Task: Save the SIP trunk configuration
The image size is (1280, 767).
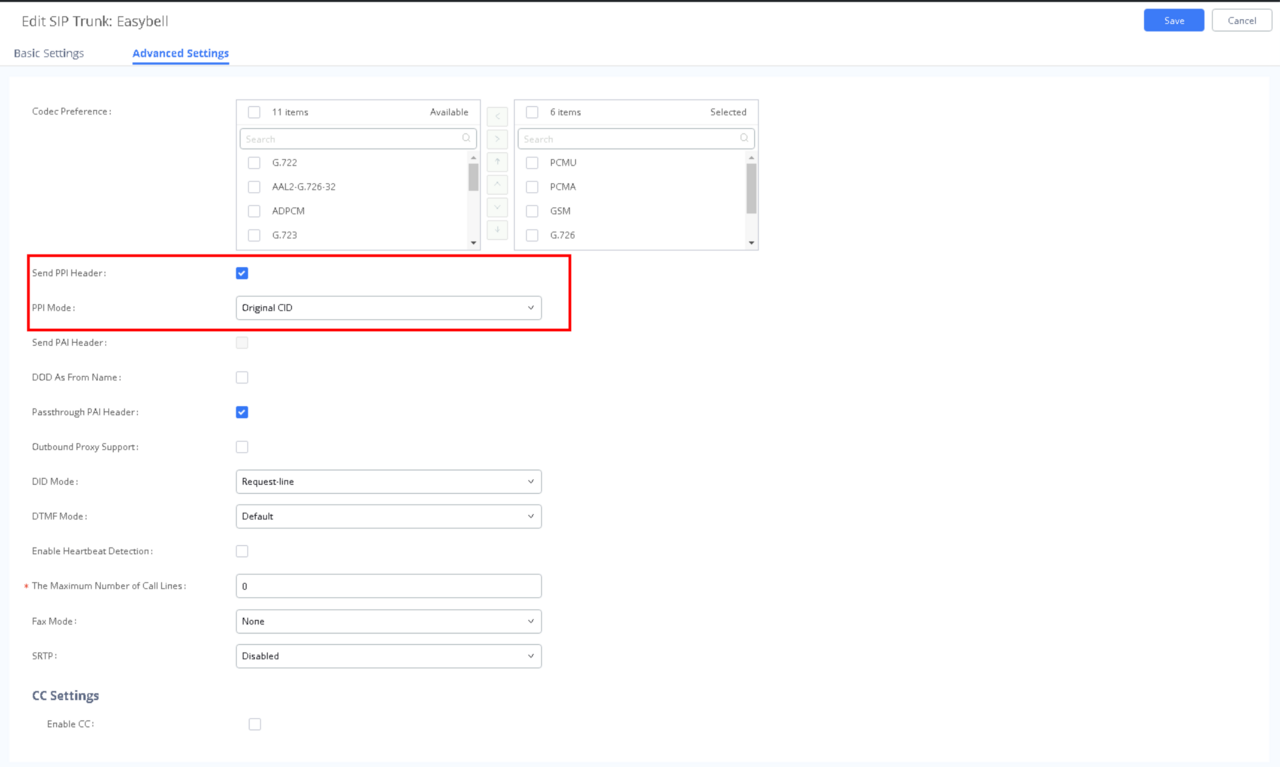Action: pos(1173,20)
